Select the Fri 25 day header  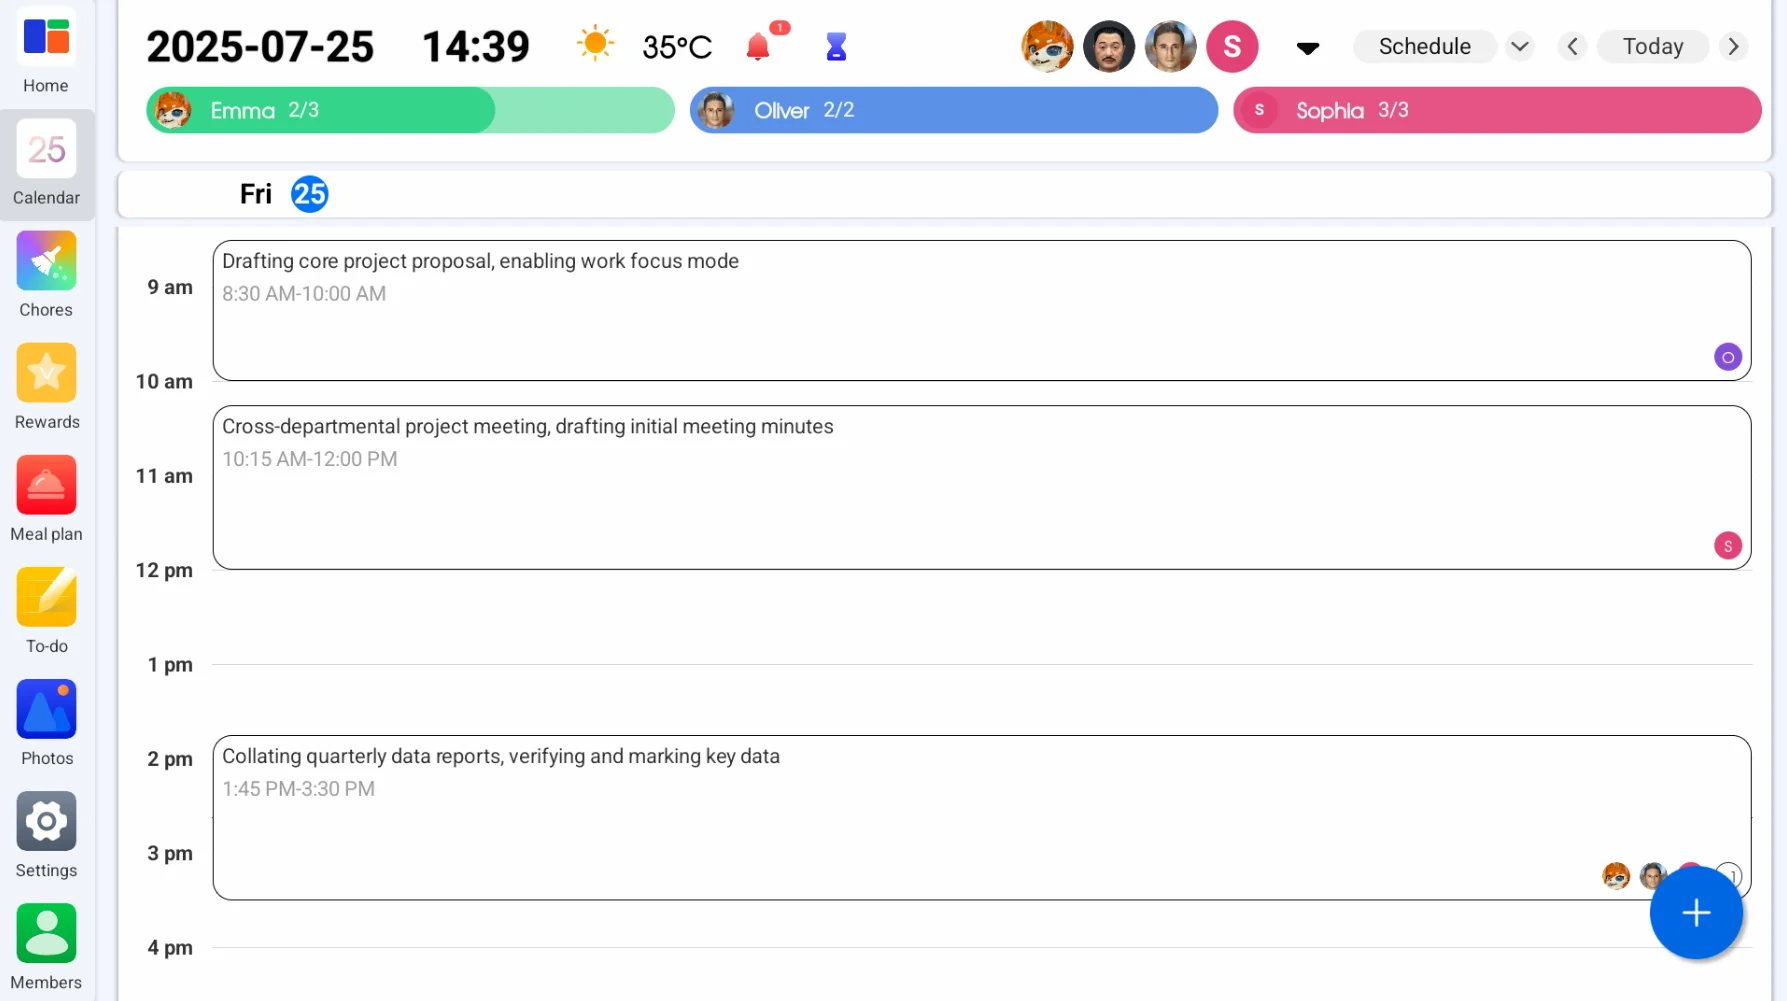[x=284, y=194]
